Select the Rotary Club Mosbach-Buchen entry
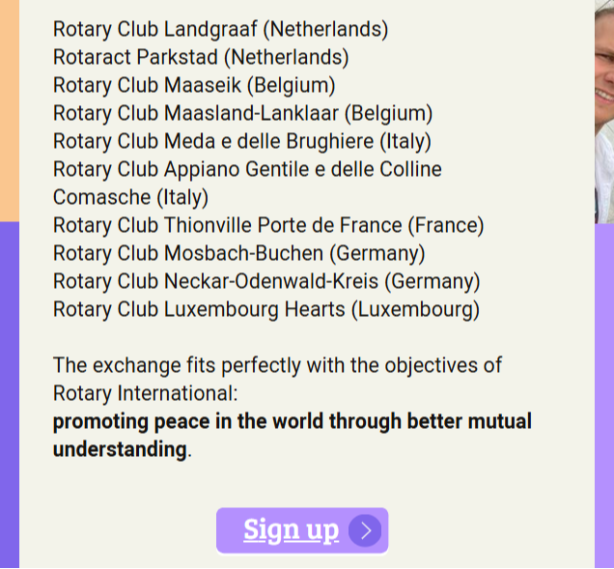This screenshot has height=569, width=614. (x=239, y=253)
